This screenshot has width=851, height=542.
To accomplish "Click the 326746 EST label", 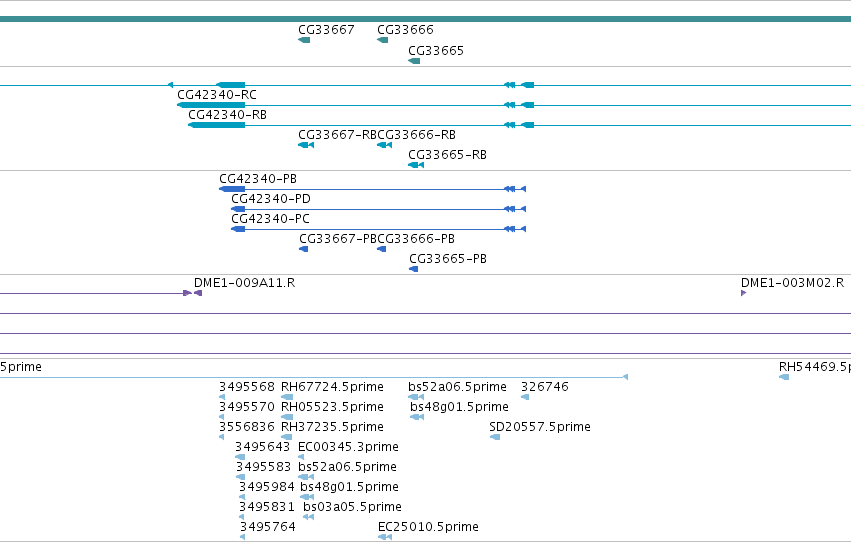I will coord(545,387).
